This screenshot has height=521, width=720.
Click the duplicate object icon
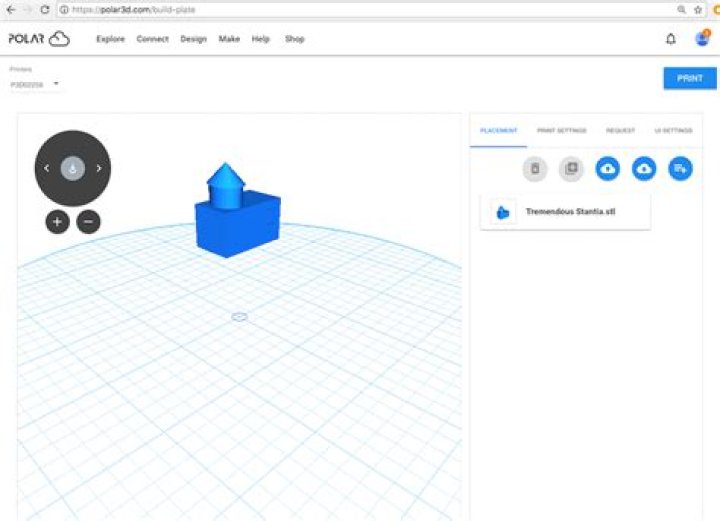571,169
